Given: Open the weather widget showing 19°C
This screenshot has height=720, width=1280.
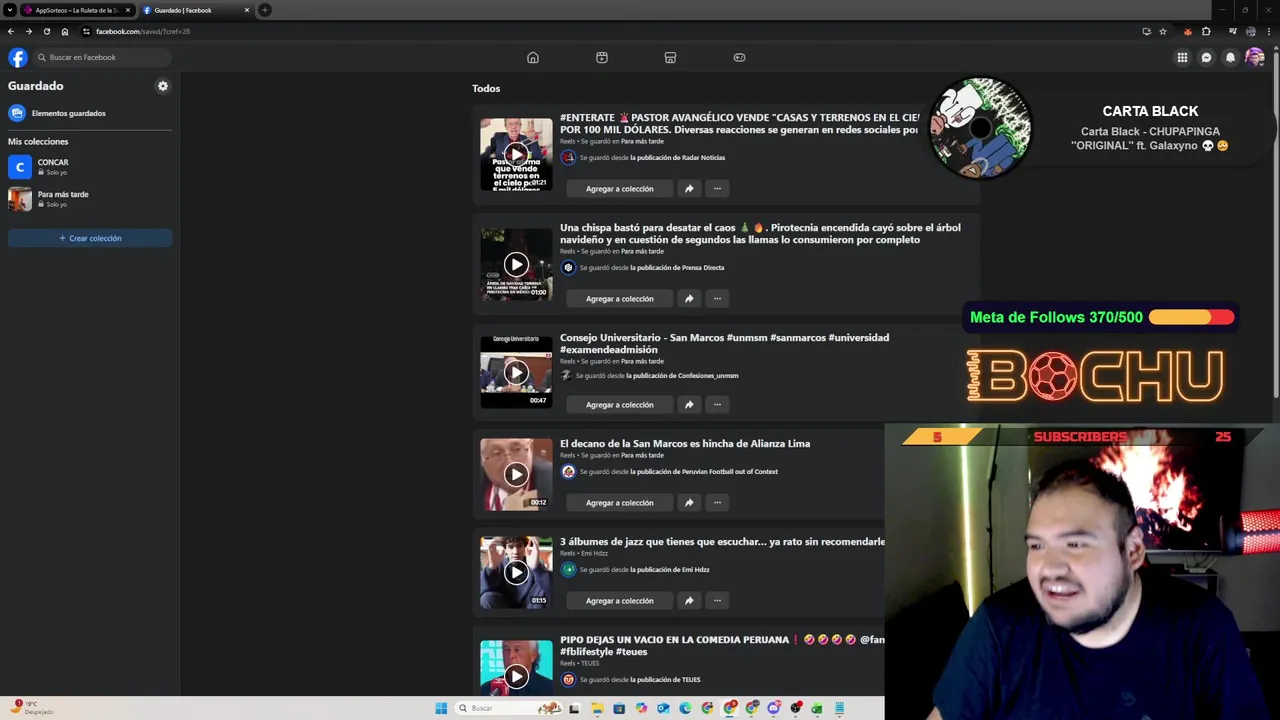Looking at the screenshot, I should click(x=32, y=708).
